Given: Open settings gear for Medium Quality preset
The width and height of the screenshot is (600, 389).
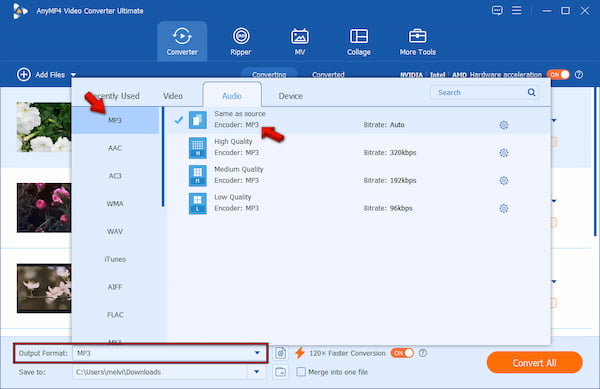Looking at the screenshot, I should coord(504,181).
